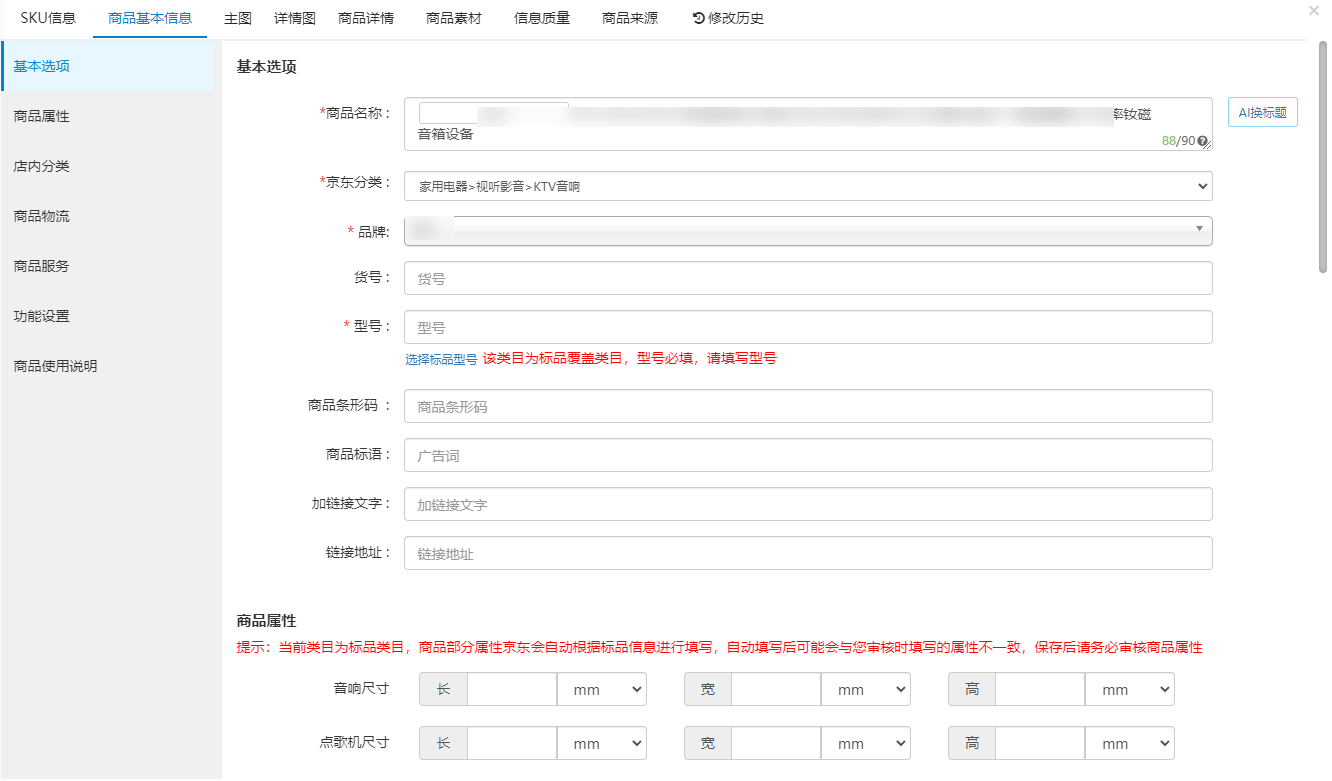Click the 商品条形码 input field
This screenshot has height=781, width=1332.
coord(808,407)
